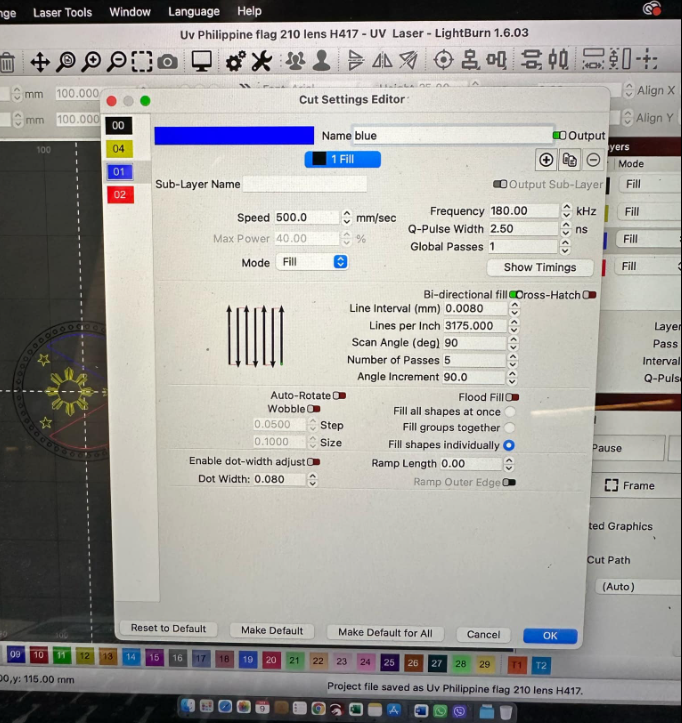Image resolution: width=682 pixels, height=723 pixels.
Task: Select the red 02 layer swatch
Action: (119, 195)
